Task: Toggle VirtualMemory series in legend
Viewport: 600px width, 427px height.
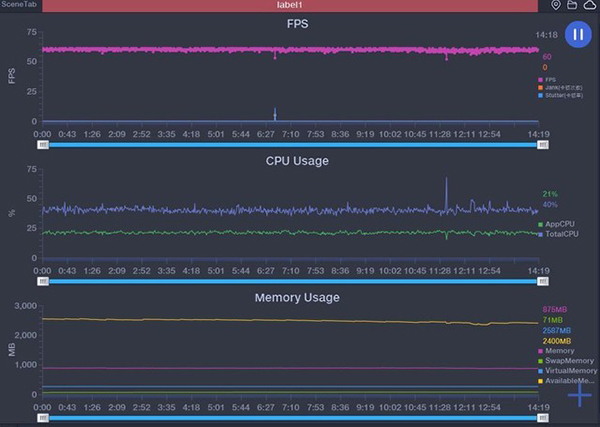Action: [x=568, y=370]
